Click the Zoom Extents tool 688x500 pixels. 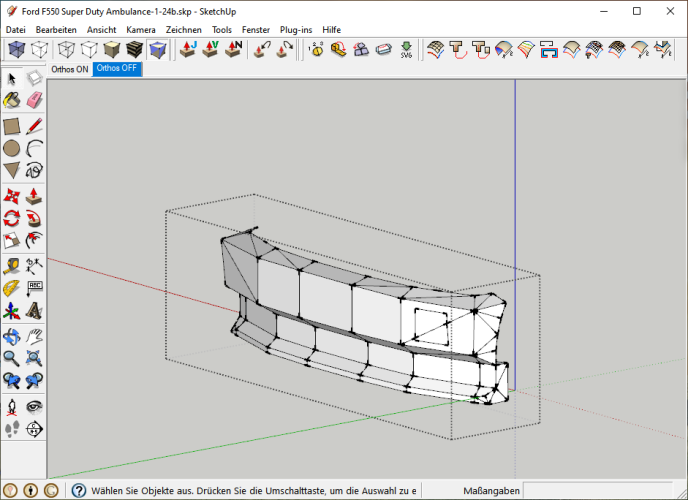[34, 358]
